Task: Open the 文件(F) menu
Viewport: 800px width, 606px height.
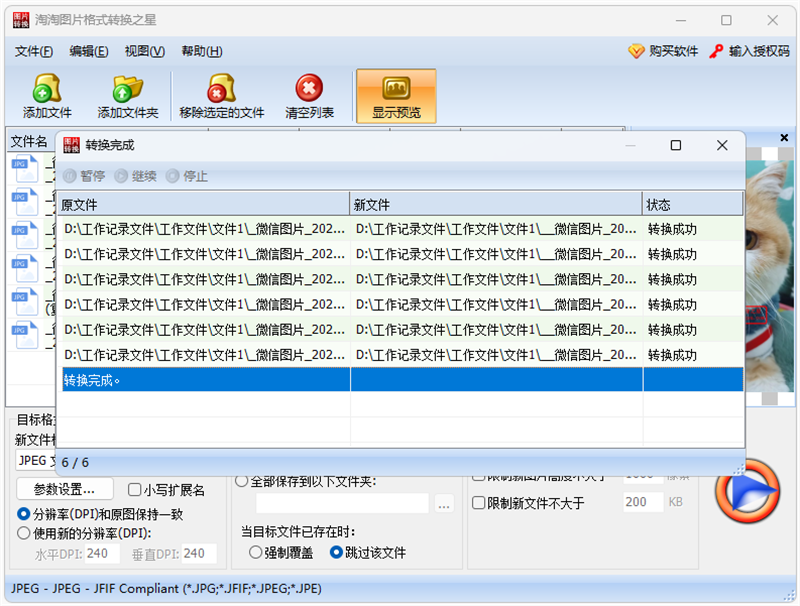Action: [34, 51]
